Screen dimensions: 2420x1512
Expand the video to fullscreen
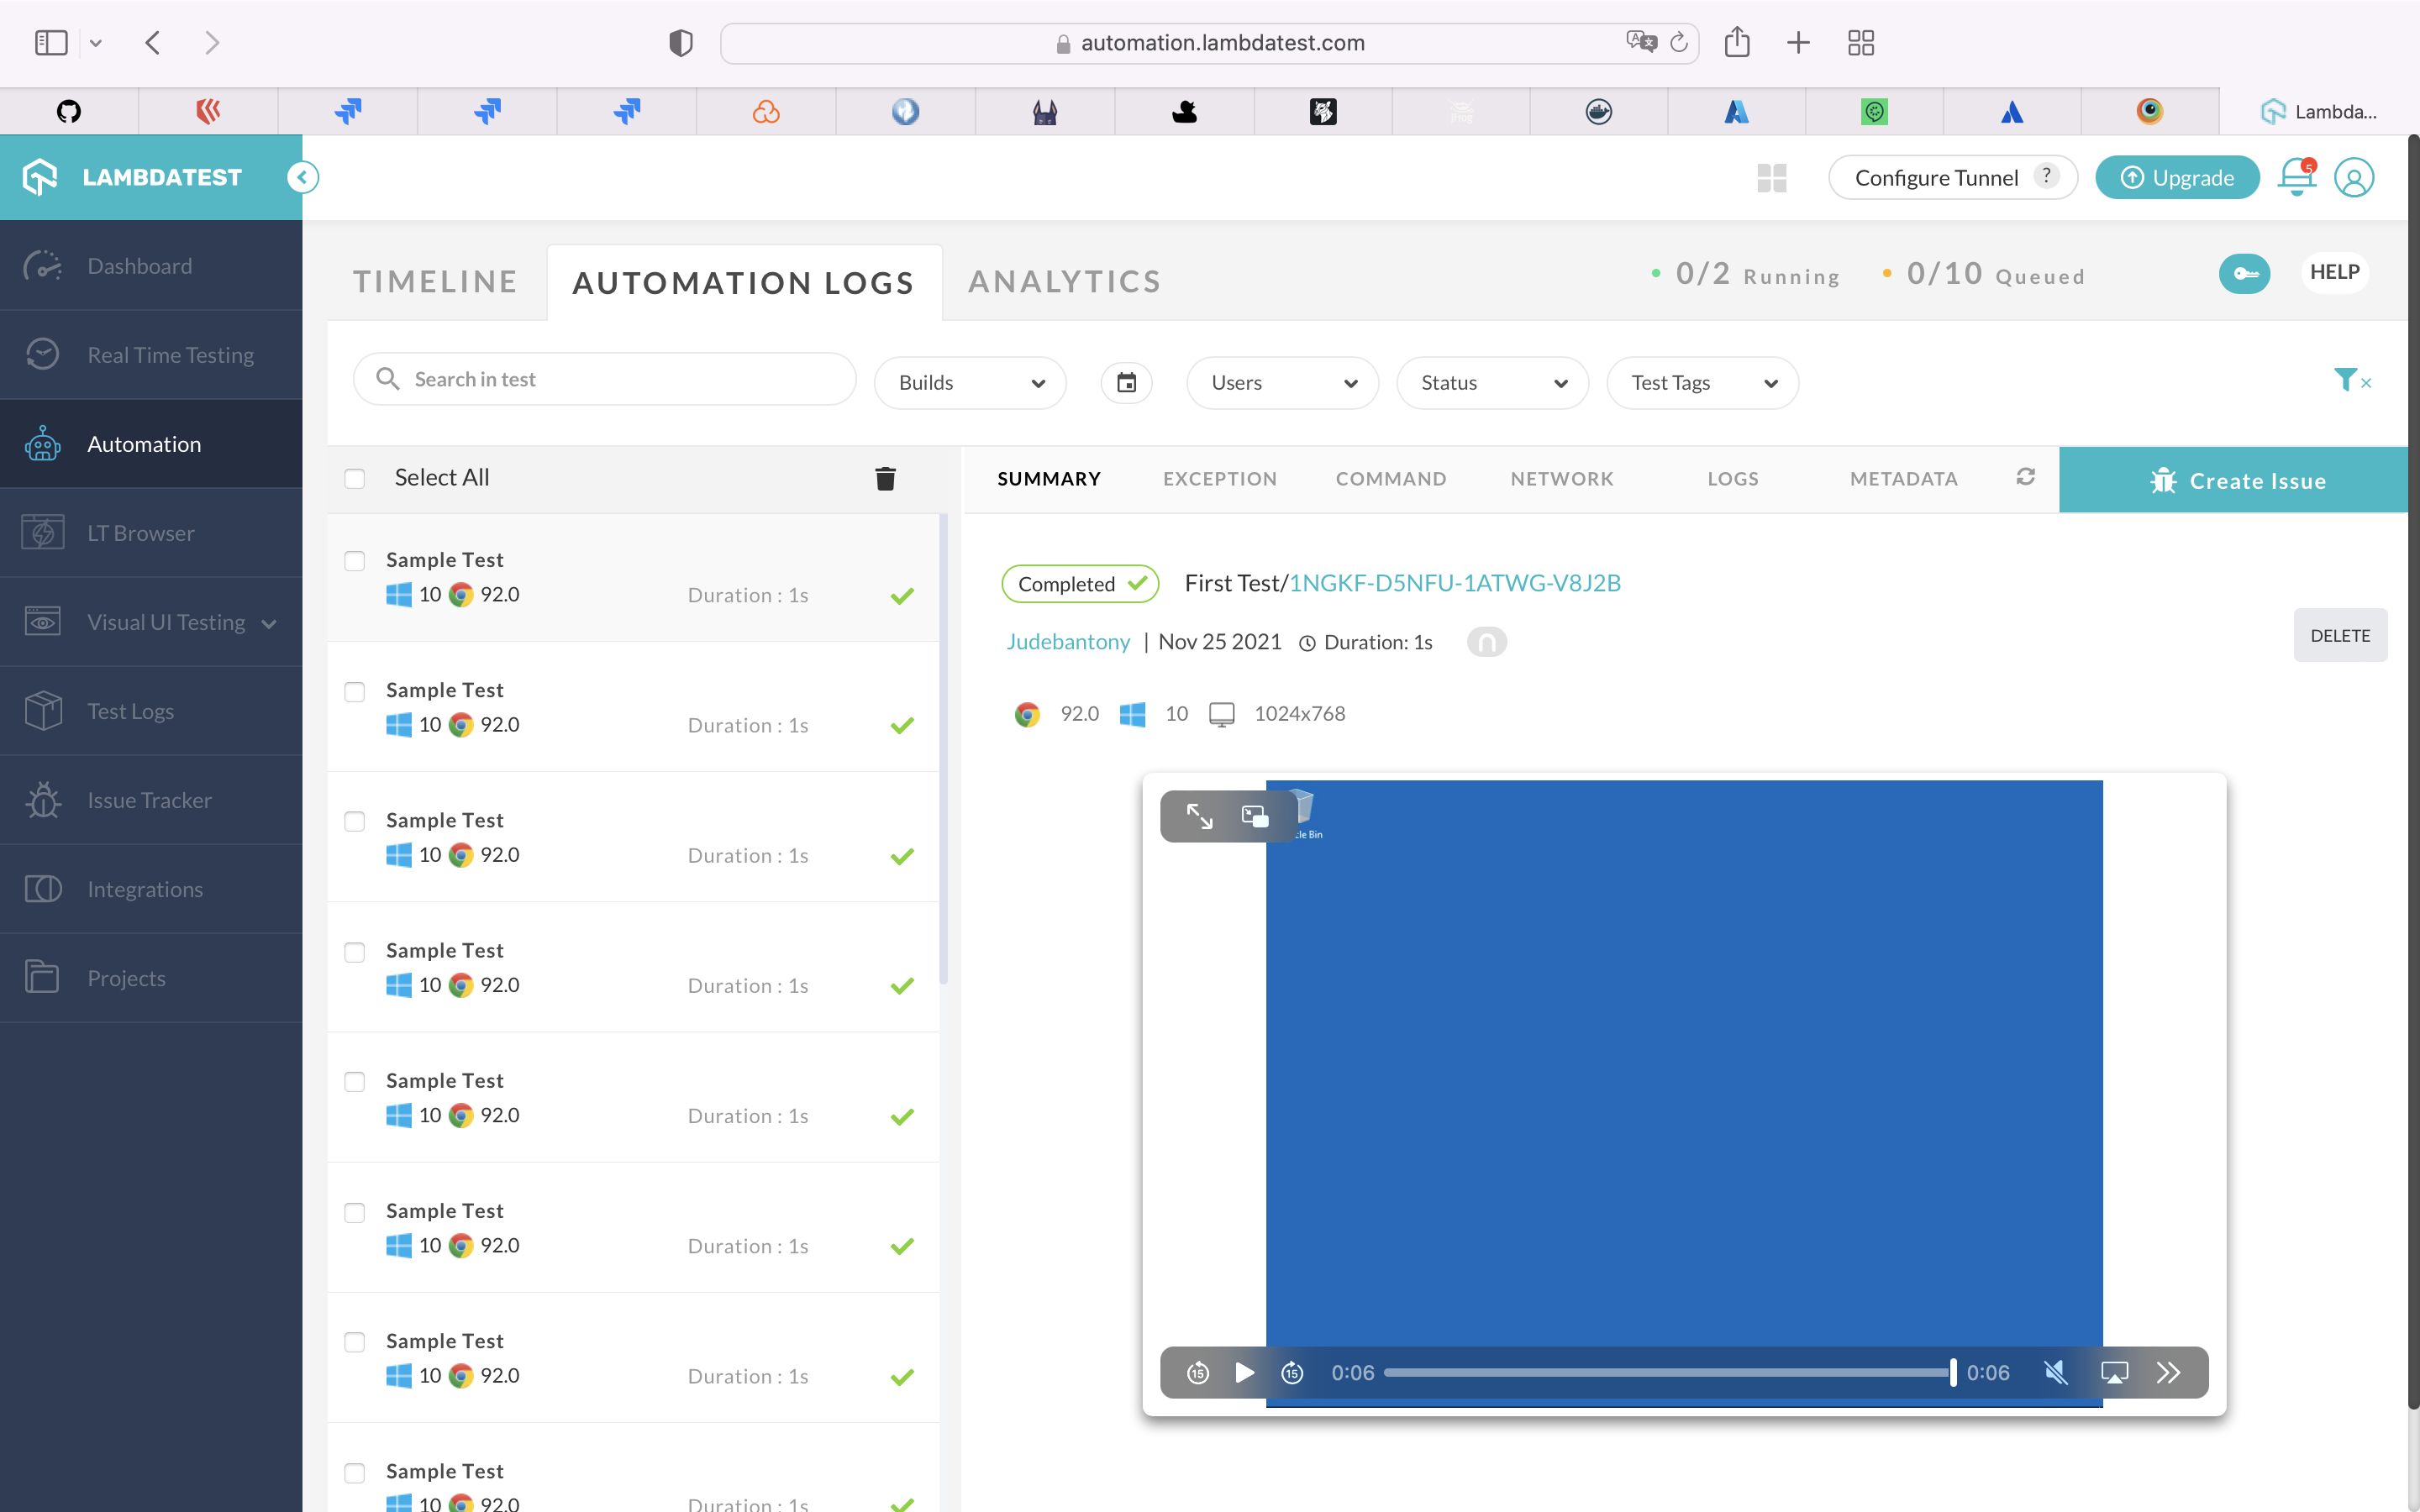(x=1199, y=816)
